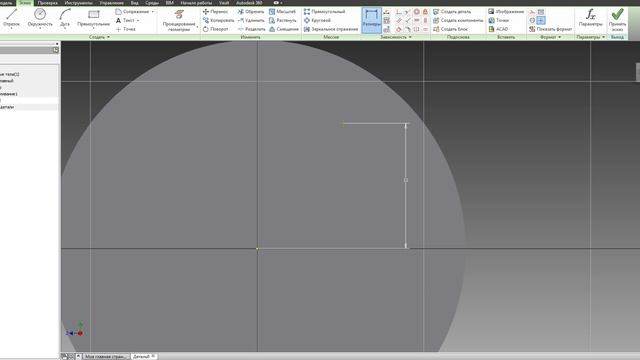The width and height of the screenshot is (640, 360).
Task: Select the Окружность (Circle) tool
Action: click(40, 18)
